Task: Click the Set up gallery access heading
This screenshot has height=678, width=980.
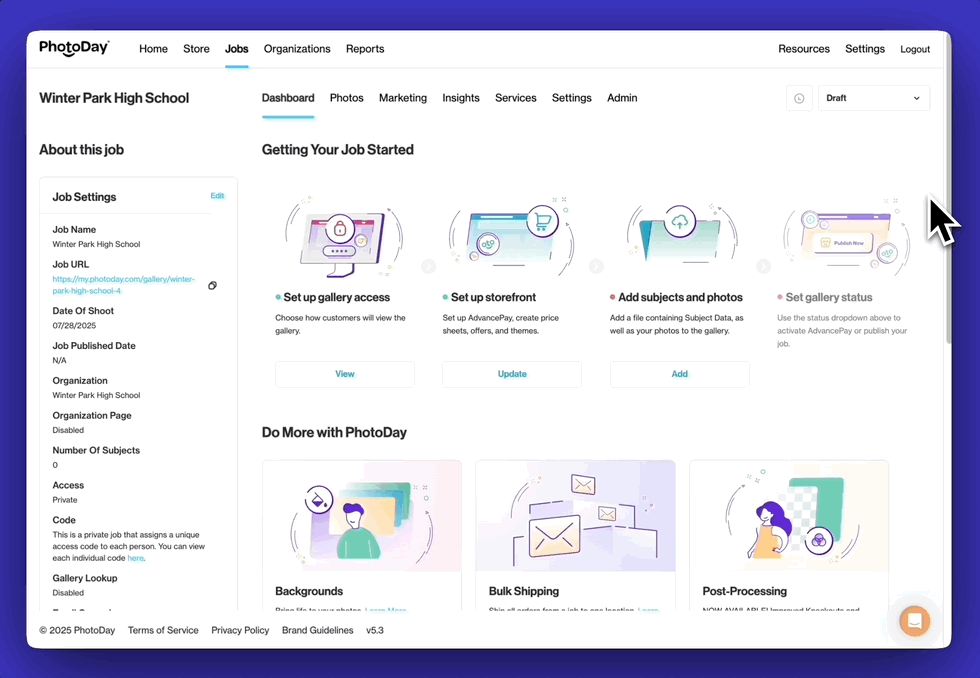Action: (x=336, y=297)
